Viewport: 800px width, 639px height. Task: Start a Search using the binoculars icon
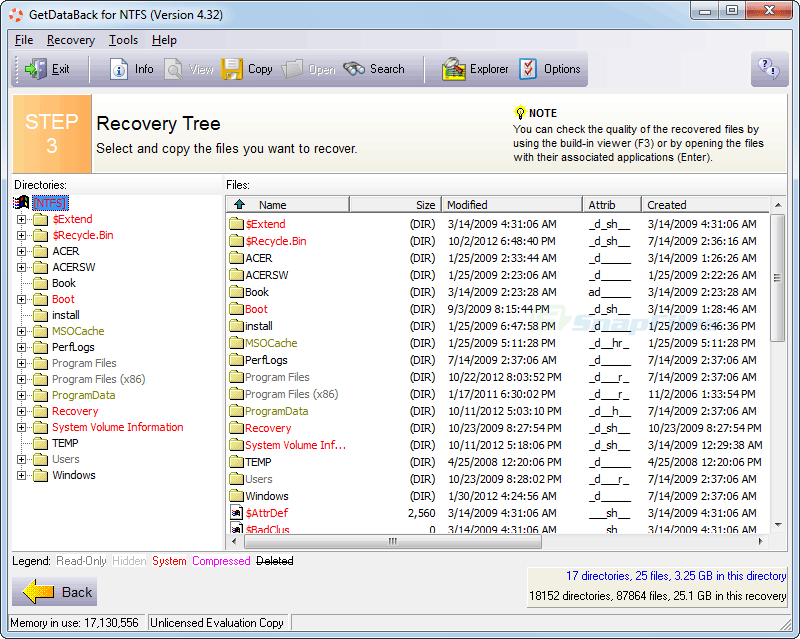tap(356, 69)
